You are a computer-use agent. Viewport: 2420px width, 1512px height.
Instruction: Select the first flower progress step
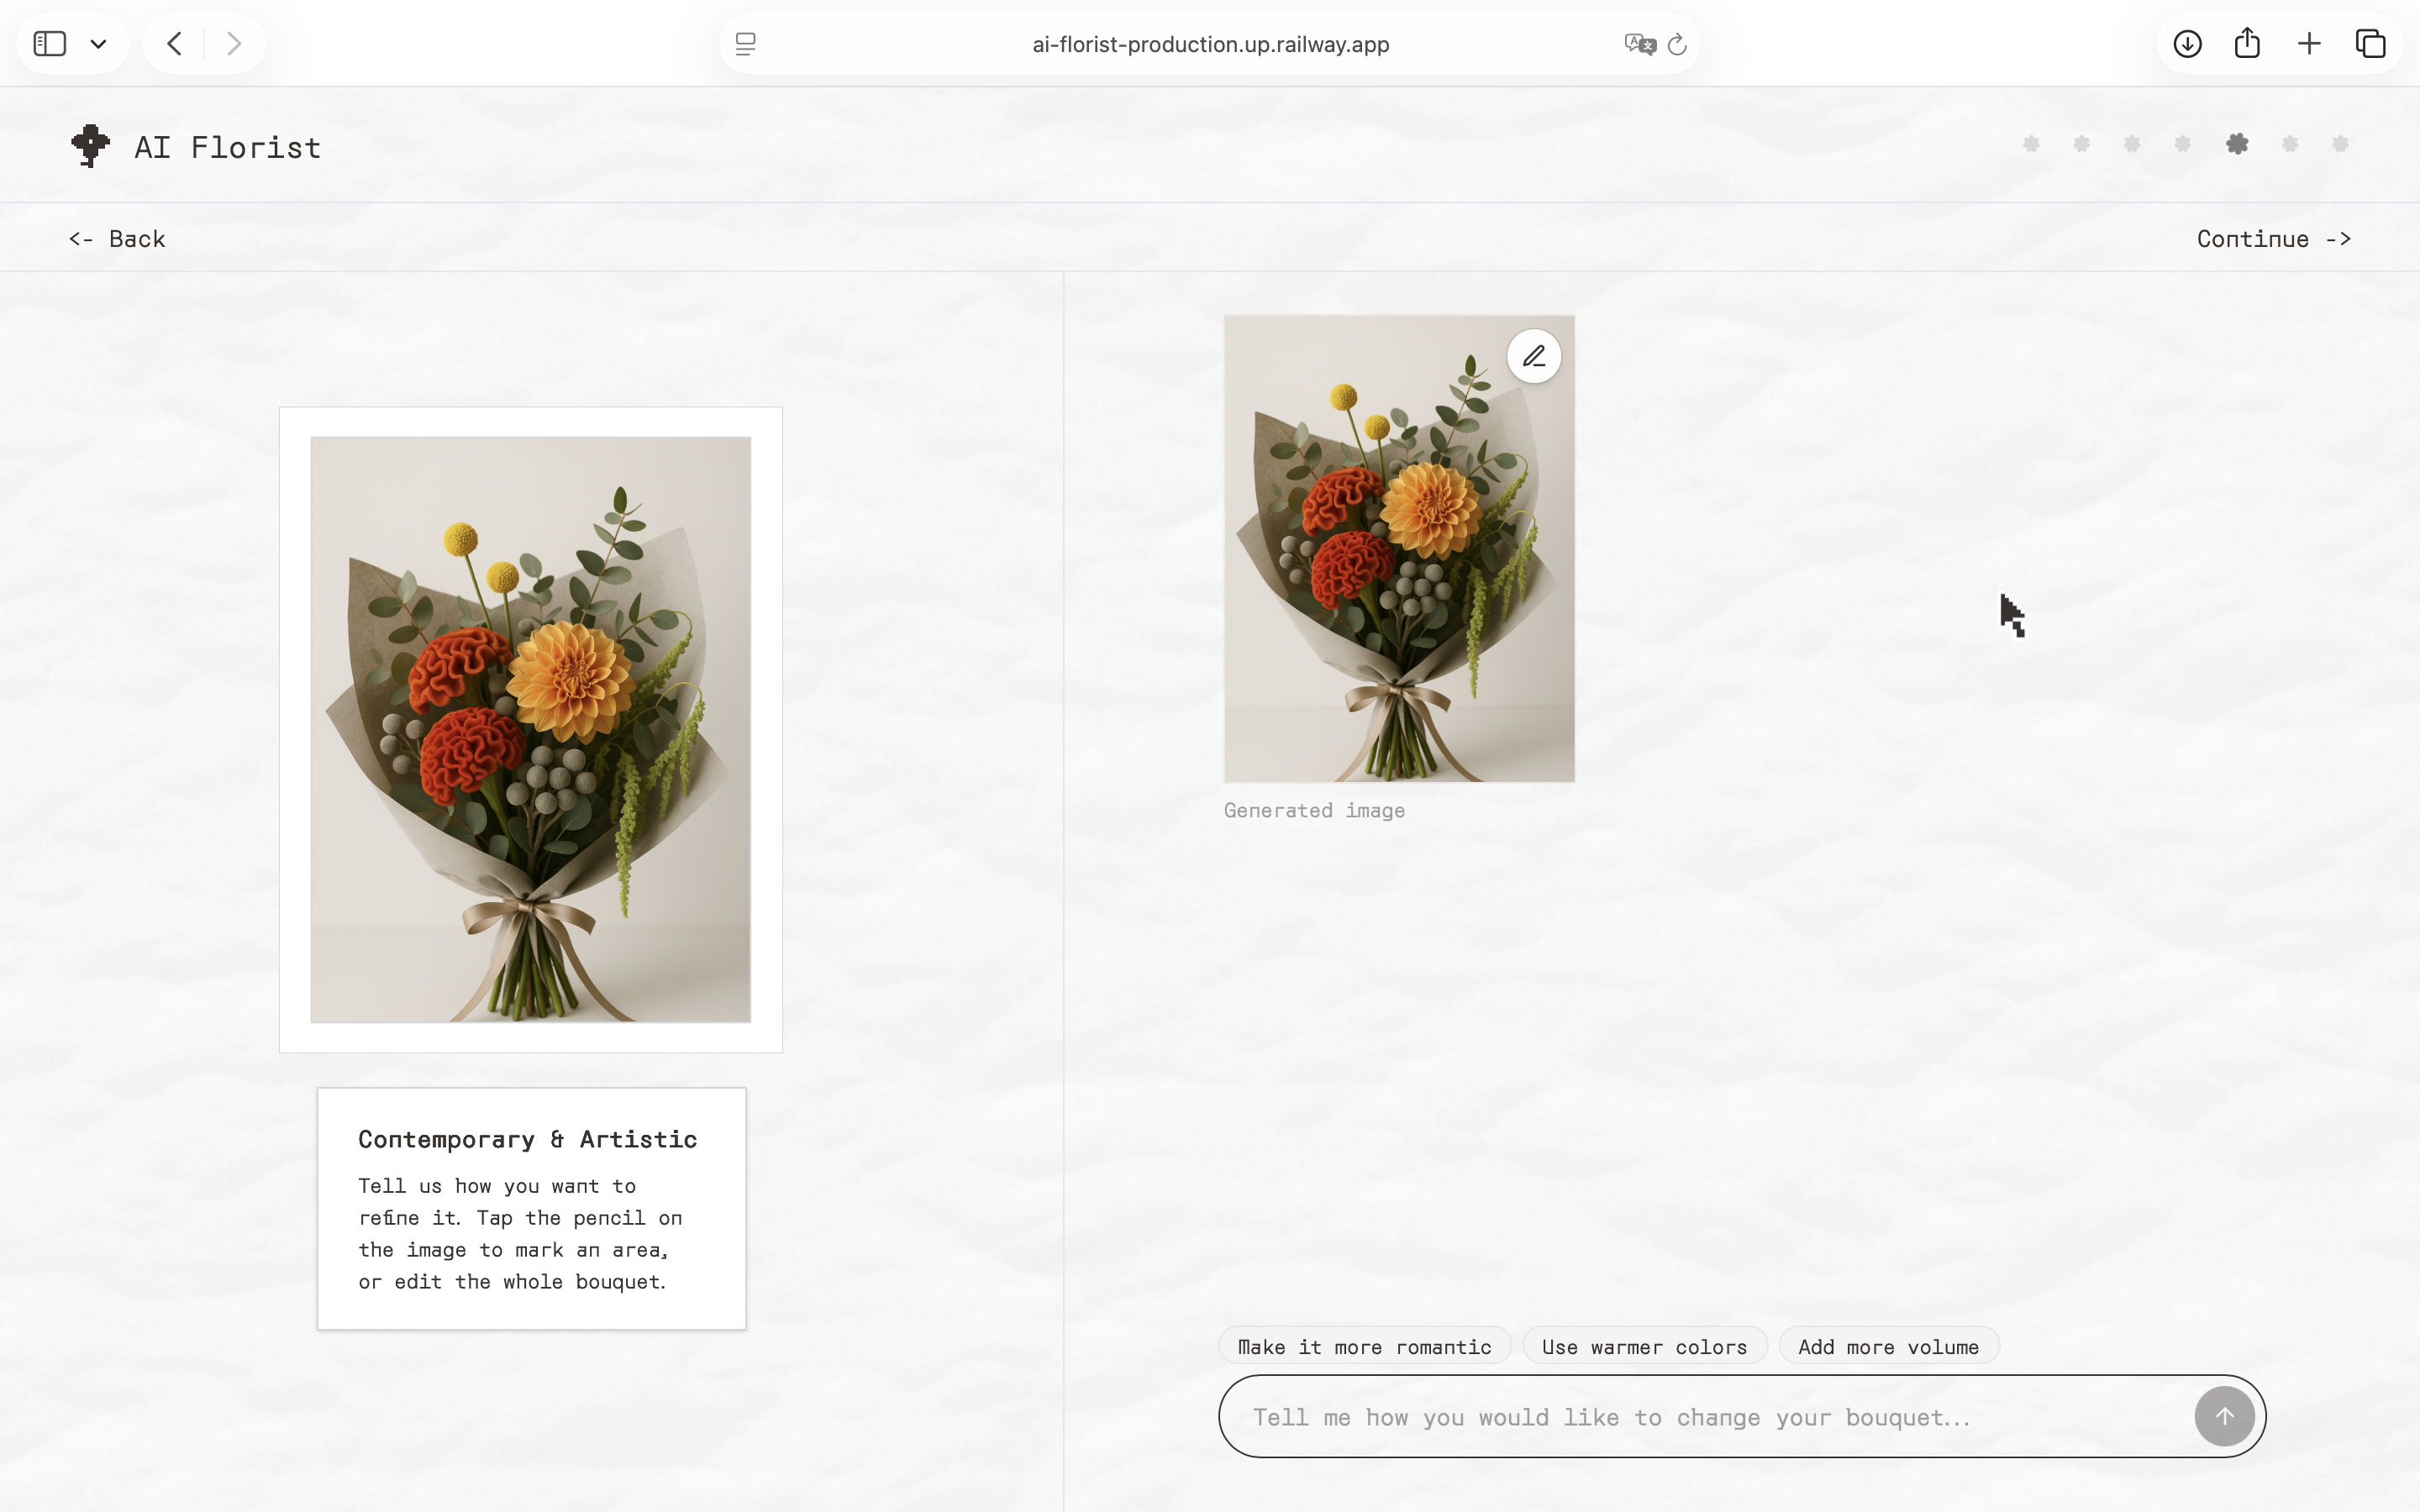coord(2031,144)
